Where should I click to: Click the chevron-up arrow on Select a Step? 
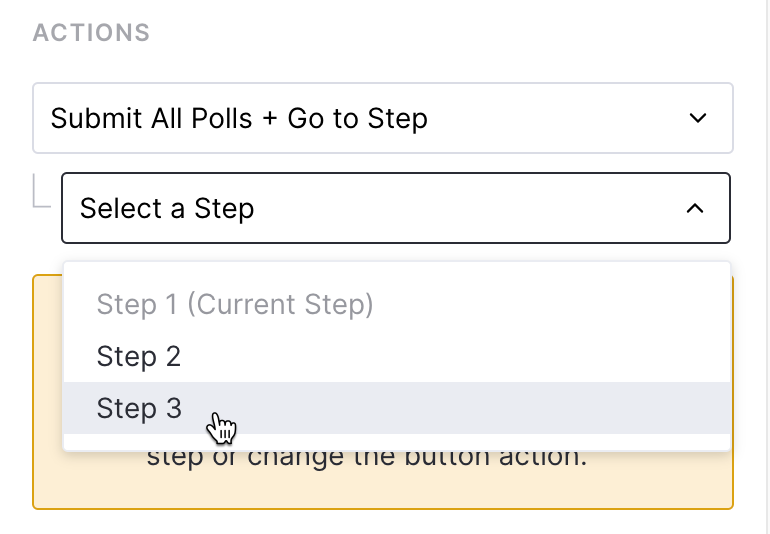[694, 208]
